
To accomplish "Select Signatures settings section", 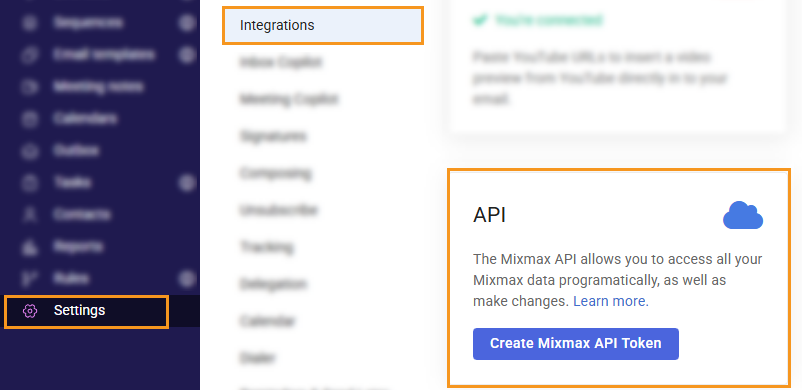I will 273,136.
